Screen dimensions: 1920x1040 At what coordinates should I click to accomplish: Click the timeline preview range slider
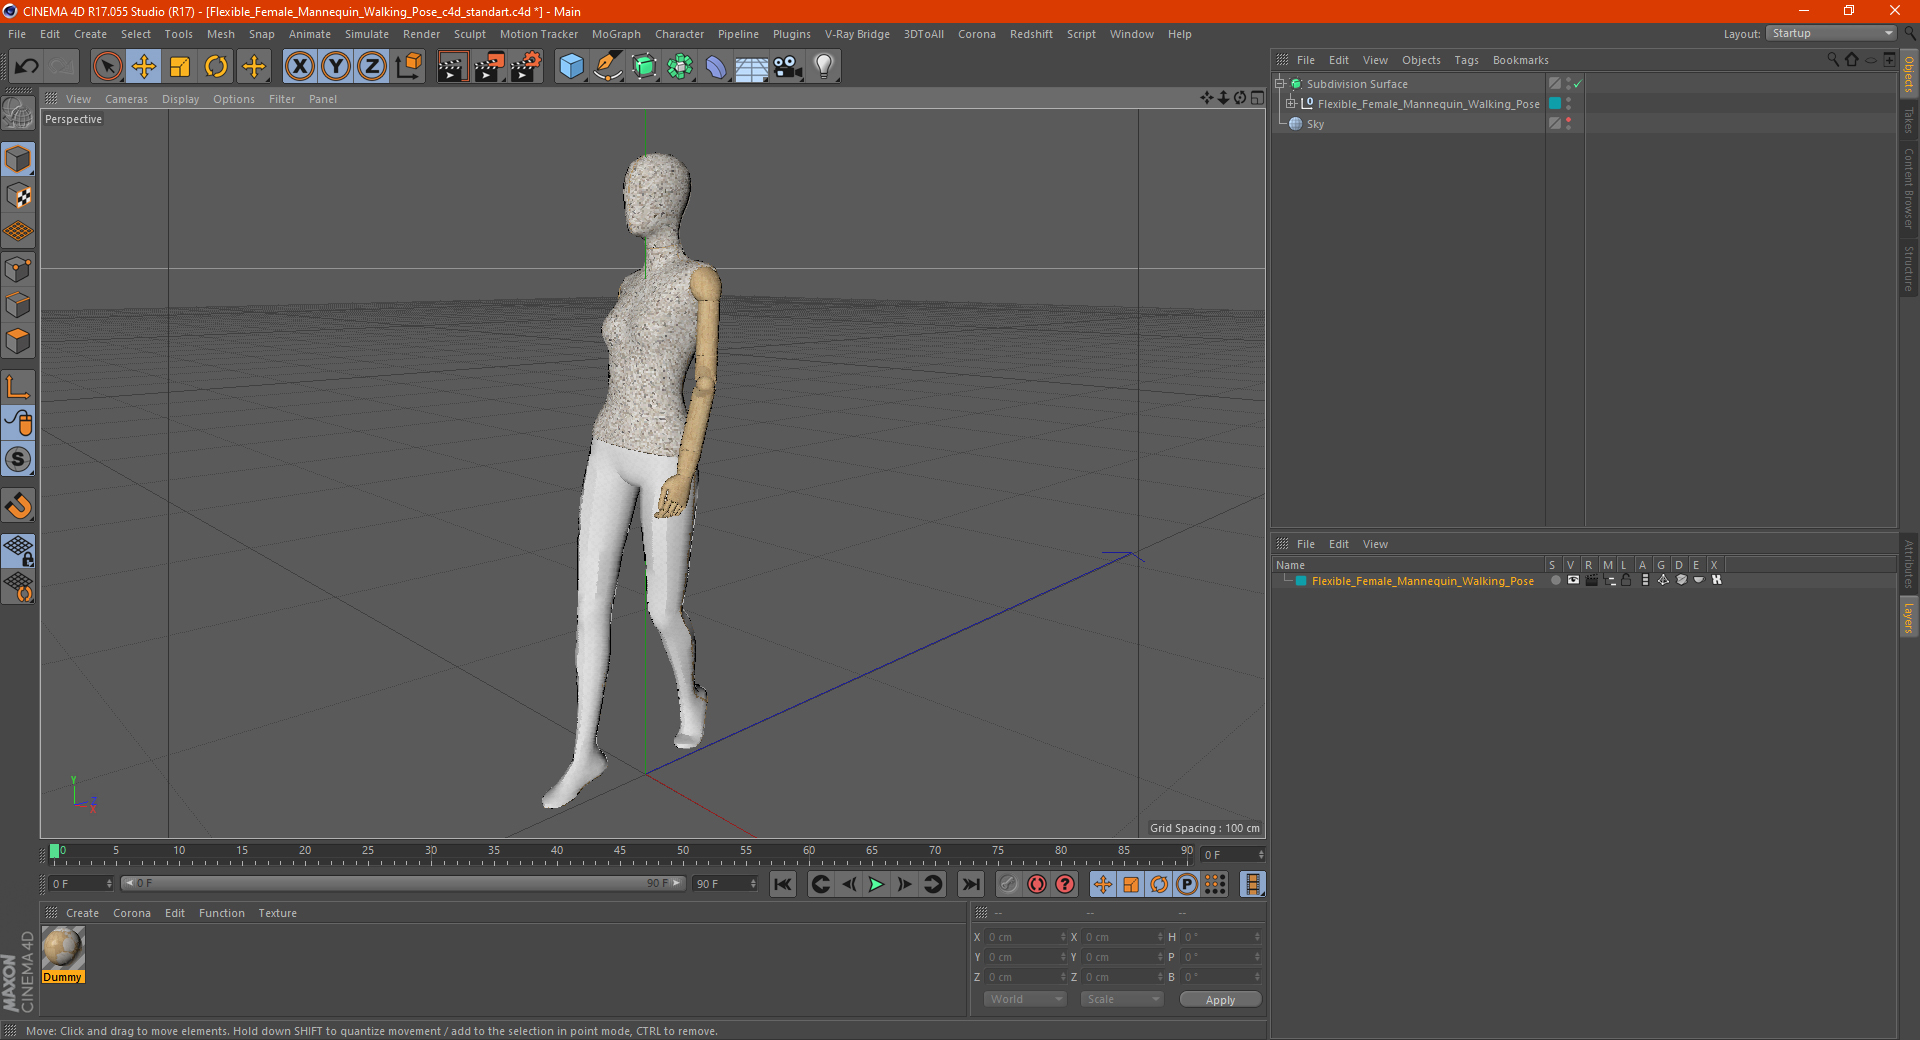pyautogui.click(x=403, y=883)
